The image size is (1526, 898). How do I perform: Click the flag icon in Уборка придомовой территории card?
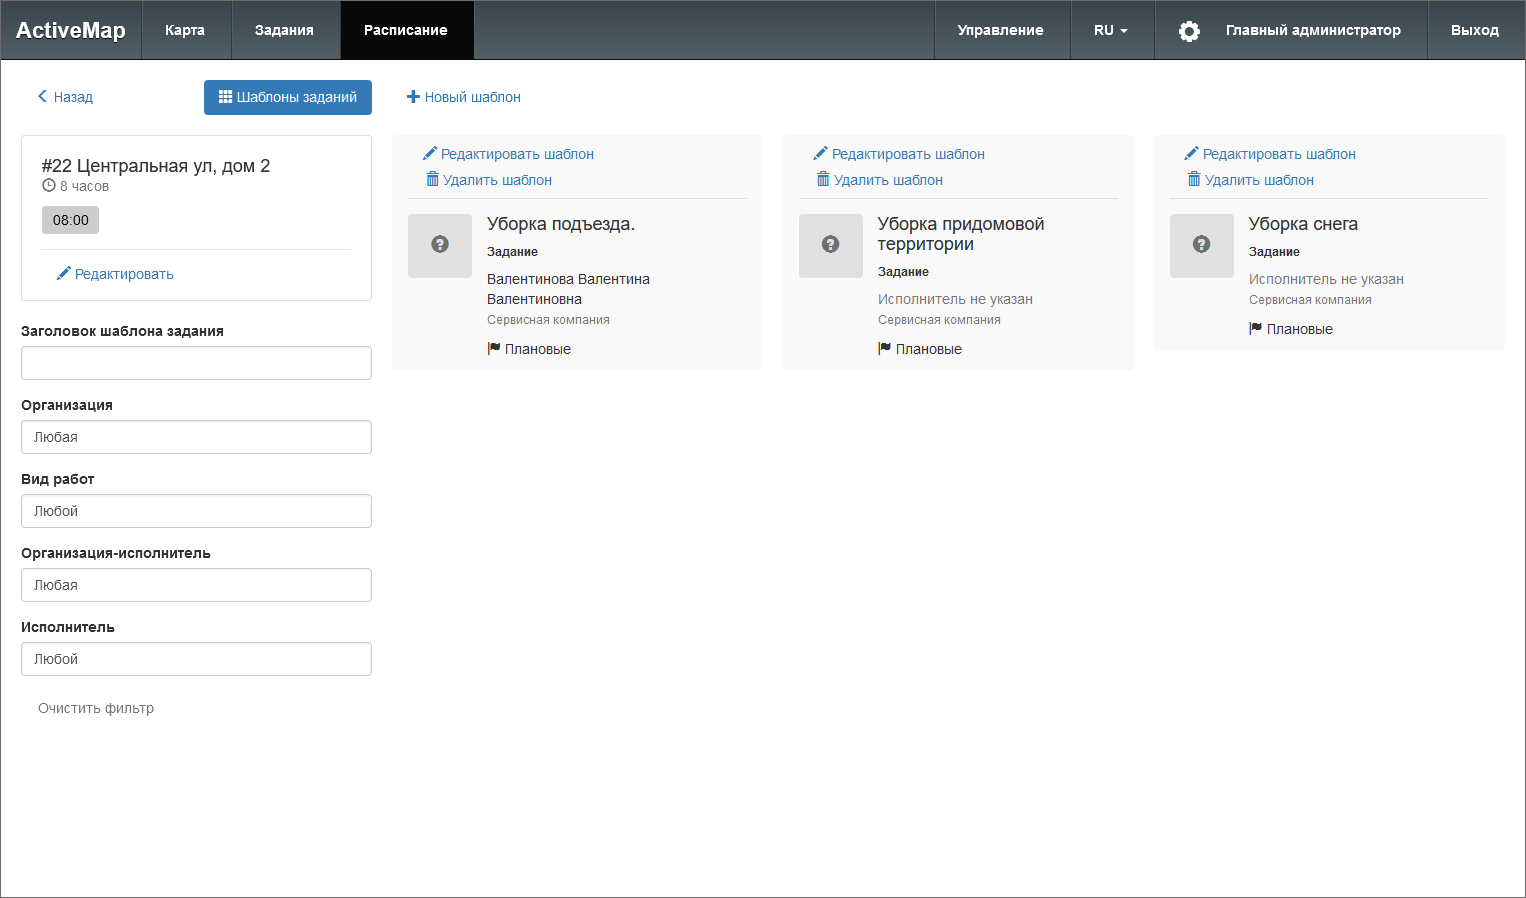(884, 348)
